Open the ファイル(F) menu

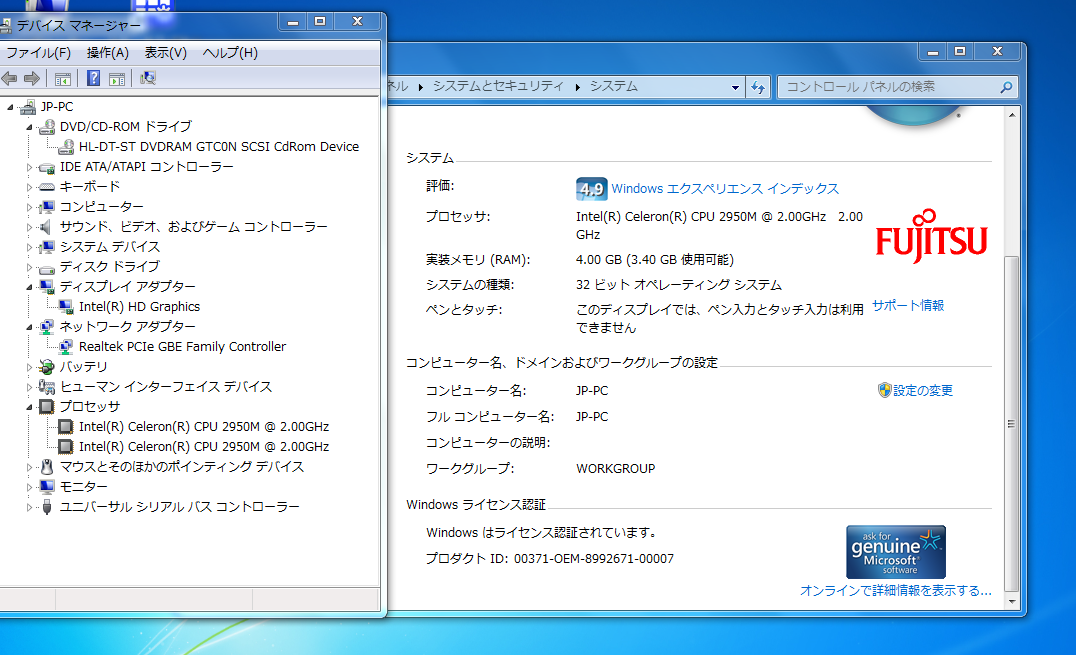38,53
